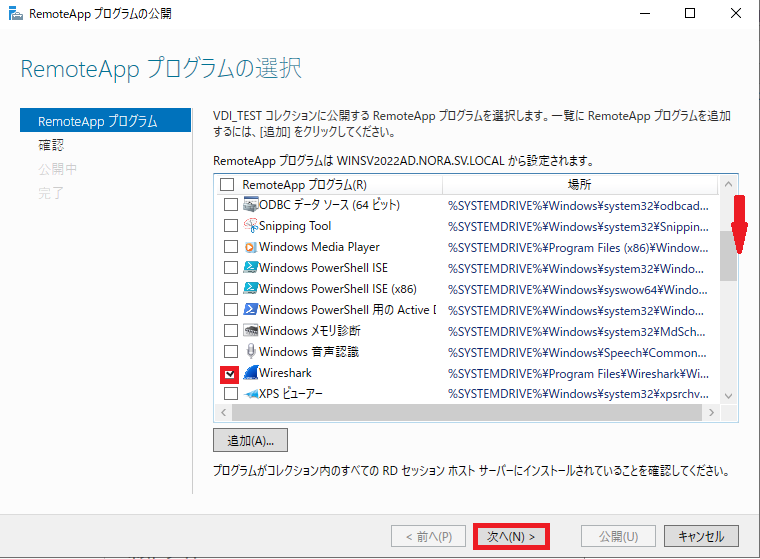Select the 完了 wizard step

click(x=51, y=193)
